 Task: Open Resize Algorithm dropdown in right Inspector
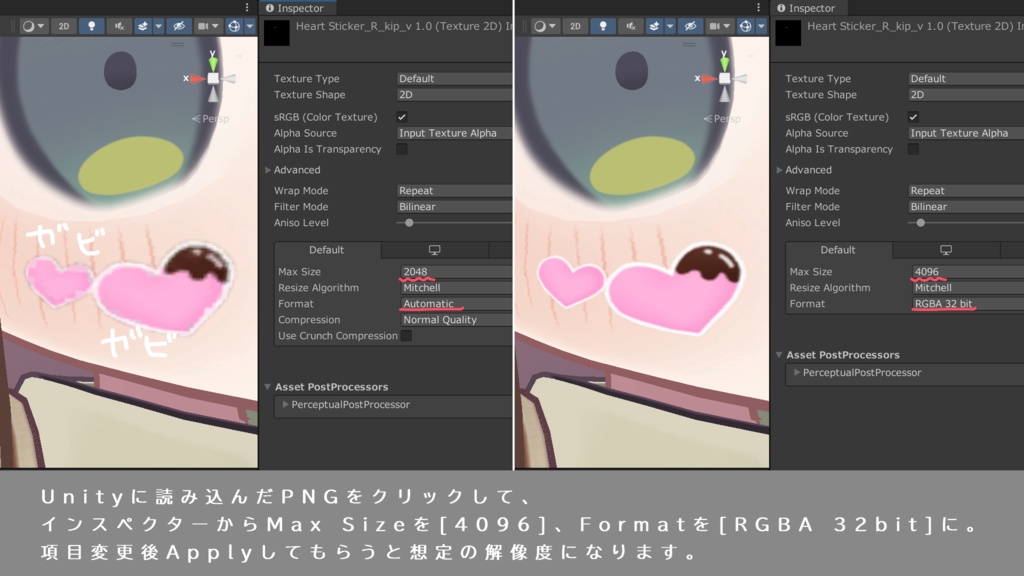[968, 288]
